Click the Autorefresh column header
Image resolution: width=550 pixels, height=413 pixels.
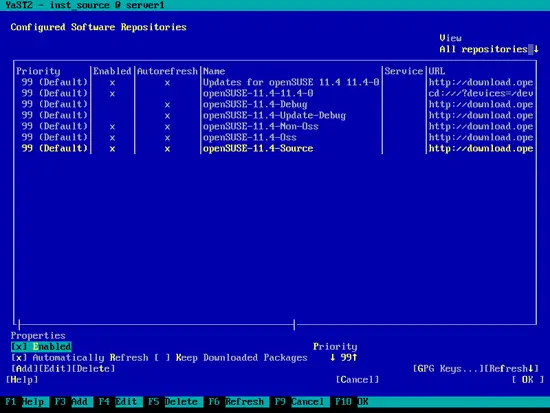[x=167, y=71]
